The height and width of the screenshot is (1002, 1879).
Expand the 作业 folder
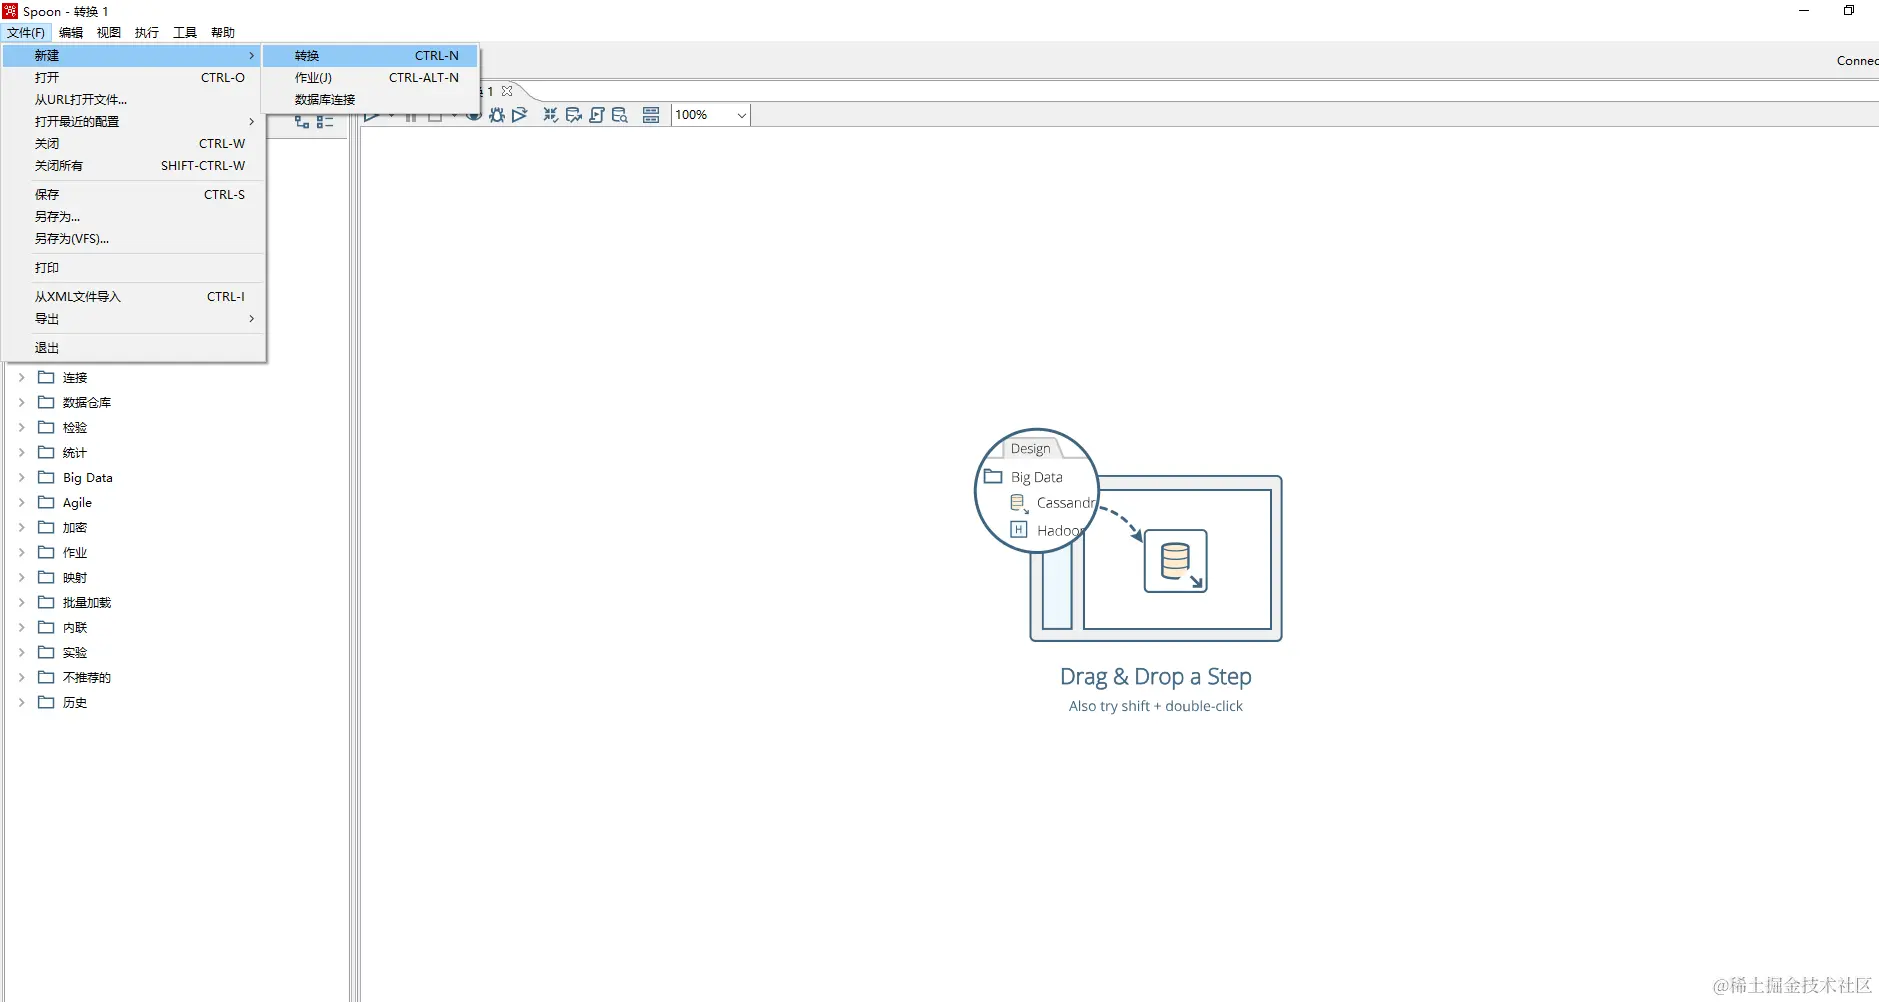21,553
